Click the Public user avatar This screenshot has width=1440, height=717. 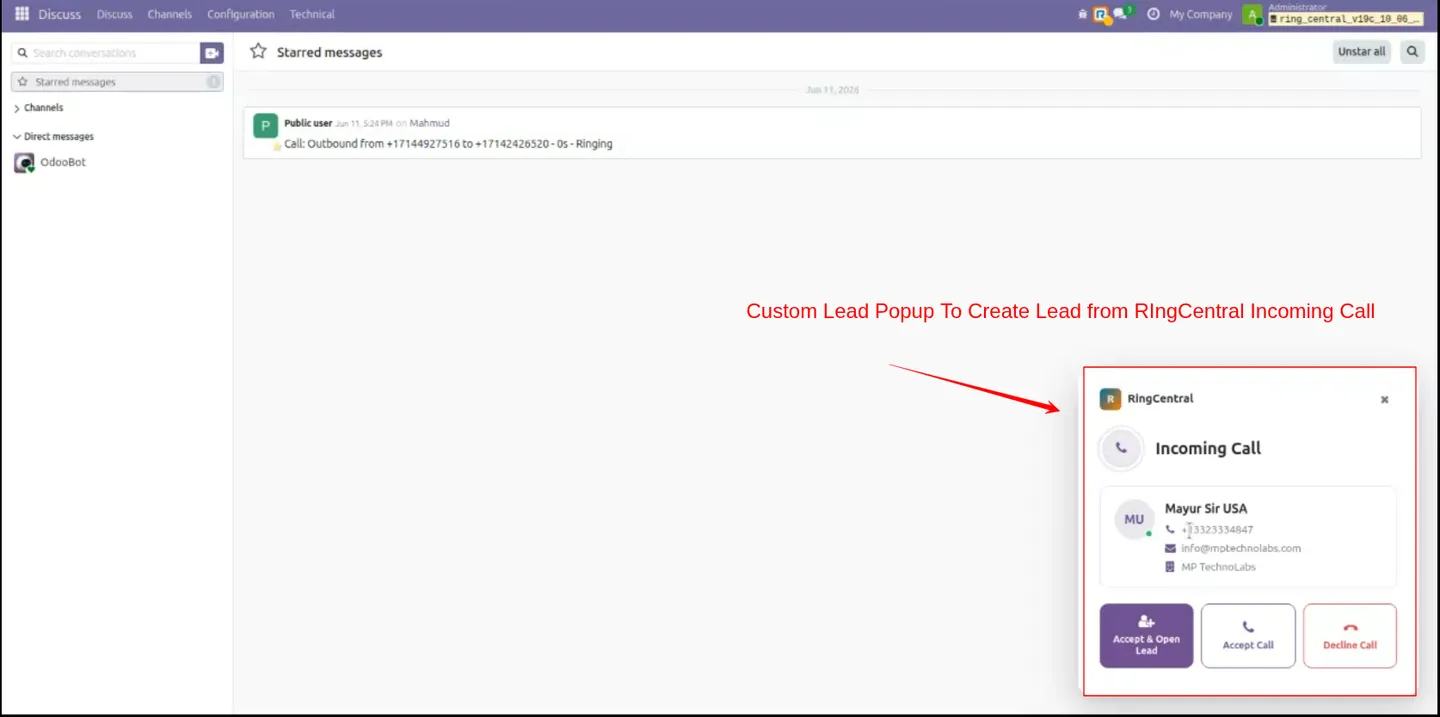[265, 126]
